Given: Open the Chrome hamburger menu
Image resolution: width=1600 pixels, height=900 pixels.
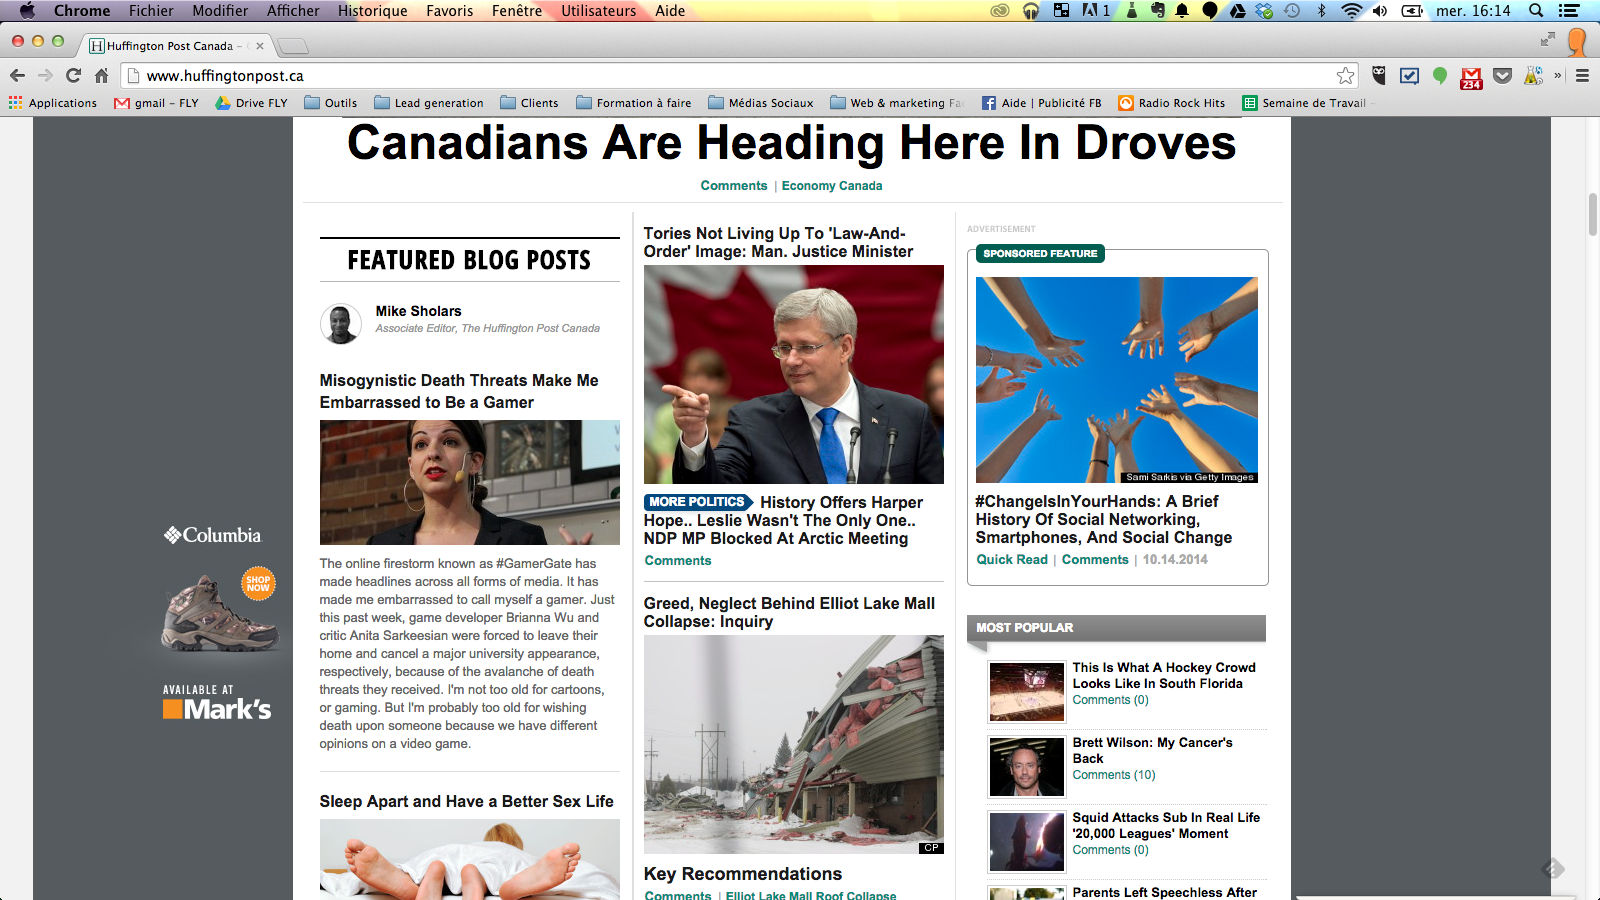Looking at the screenshot, I should (x=1582, y=75).
